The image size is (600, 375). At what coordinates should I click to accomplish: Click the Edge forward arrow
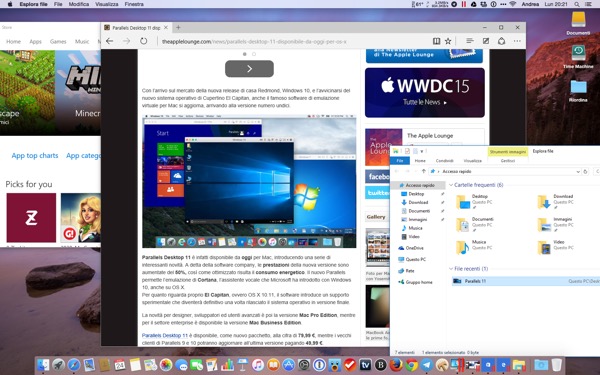tap(126, 41)
